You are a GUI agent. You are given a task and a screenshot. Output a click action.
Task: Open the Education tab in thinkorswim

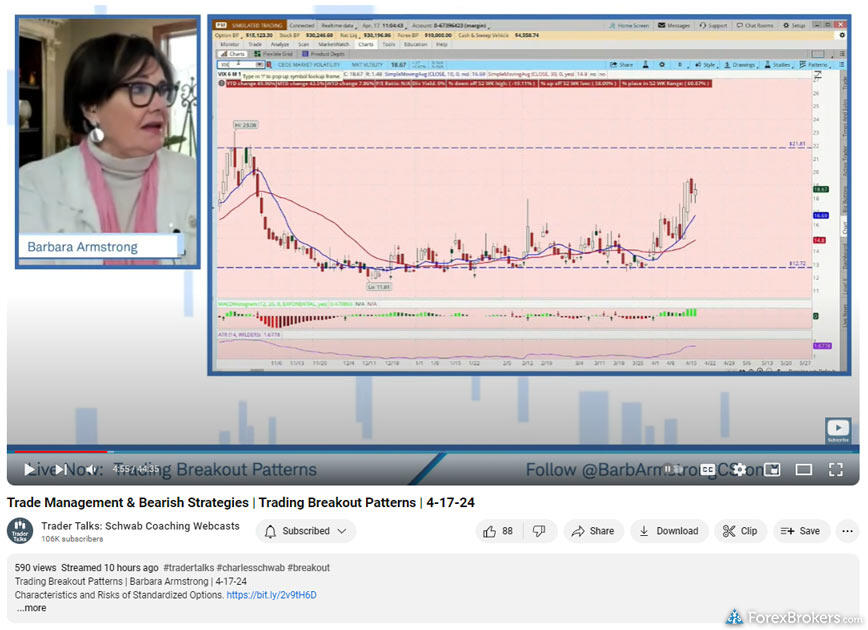tap(415, 44)
